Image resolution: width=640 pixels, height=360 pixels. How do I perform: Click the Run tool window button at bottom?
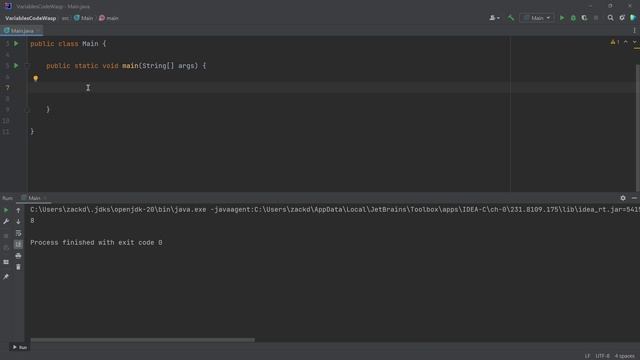click(x=19, y=347)
